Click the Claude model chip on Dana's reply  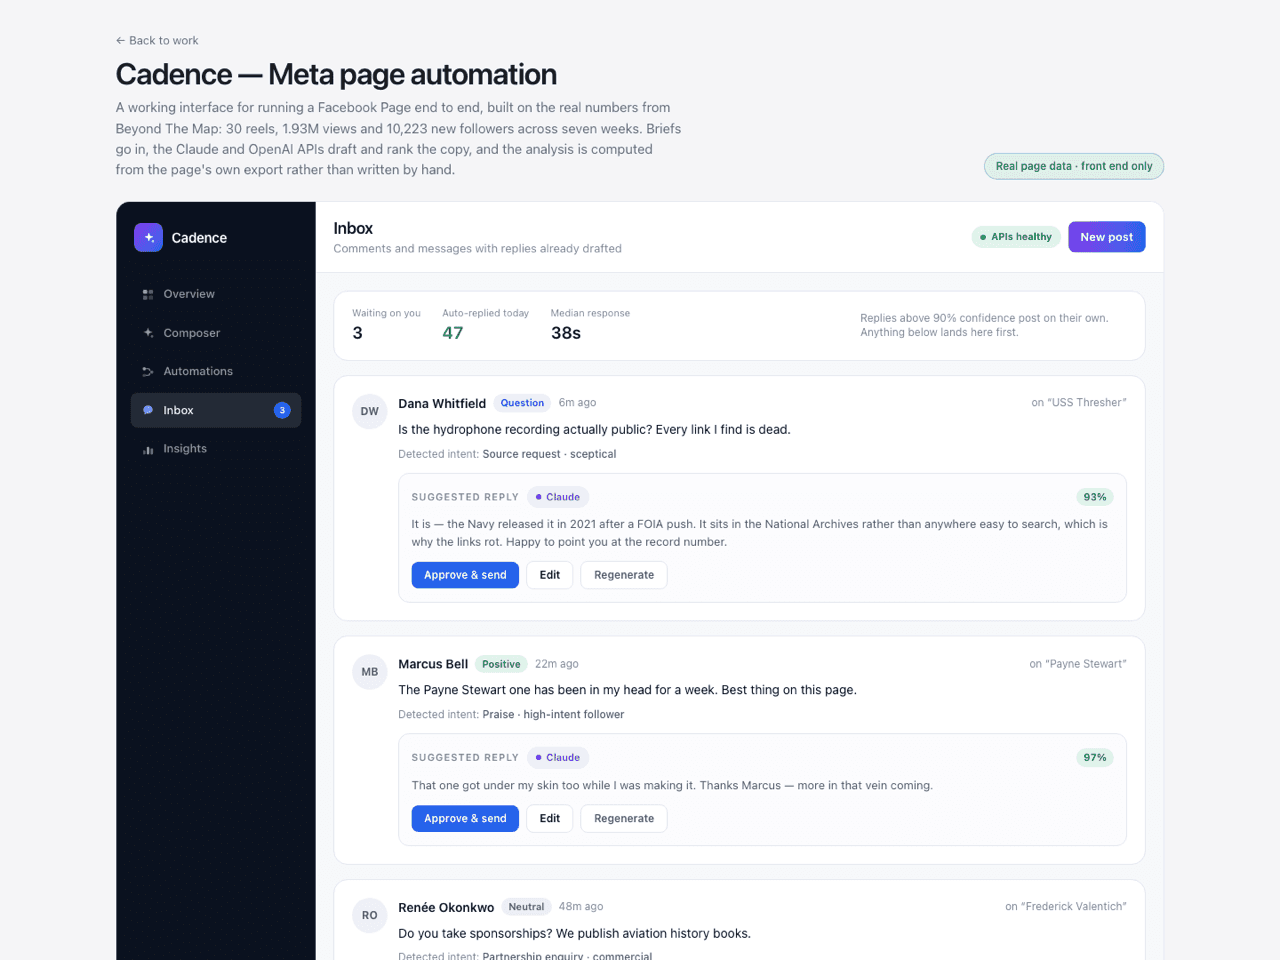pos(558,497)
